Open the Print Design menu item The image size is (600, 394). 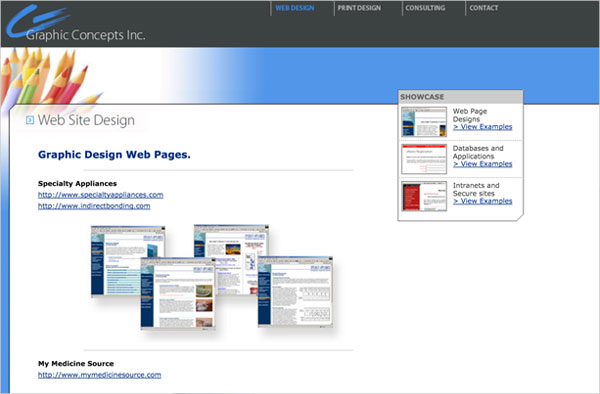pos(359,8)
